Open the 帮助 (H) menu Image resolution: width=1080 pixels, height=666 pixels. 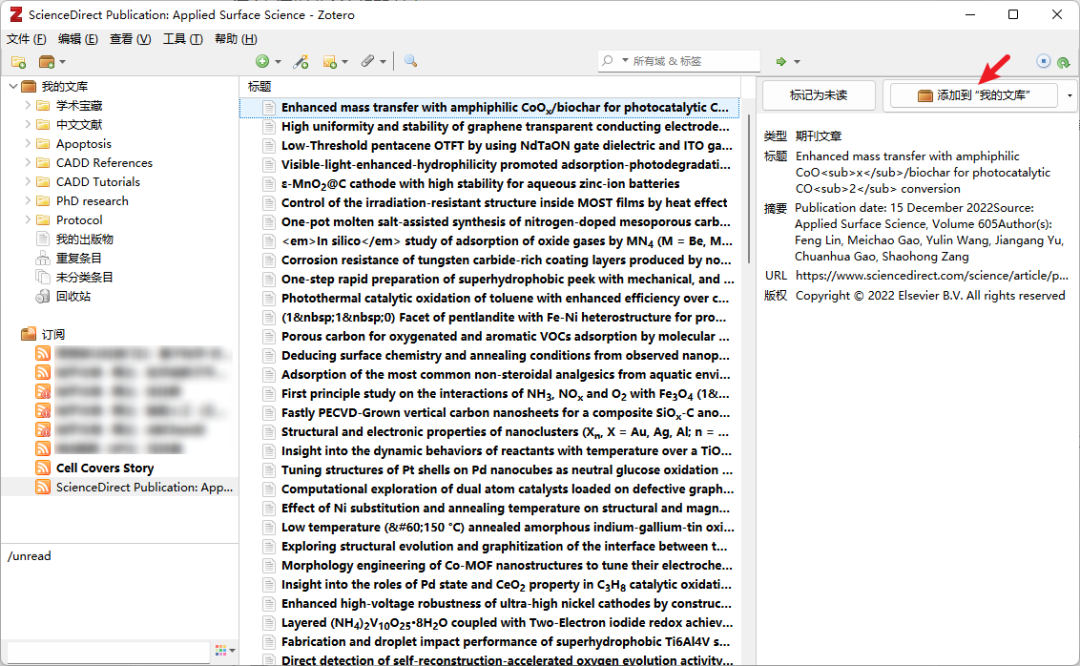click(236, 39)
